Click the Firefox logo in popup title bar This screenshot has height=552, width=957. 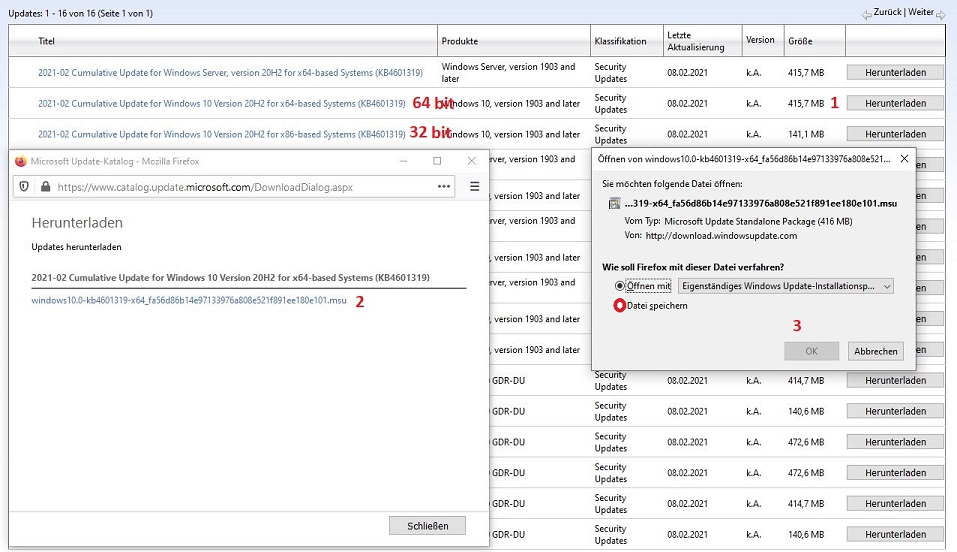pyautogui.click(x=20, y=161)
